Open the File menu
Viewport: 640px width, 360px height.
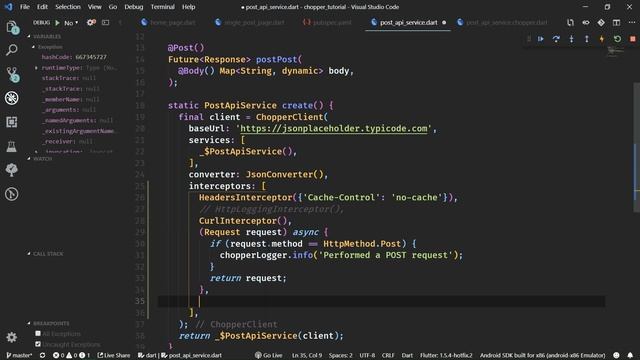point(25,7)
